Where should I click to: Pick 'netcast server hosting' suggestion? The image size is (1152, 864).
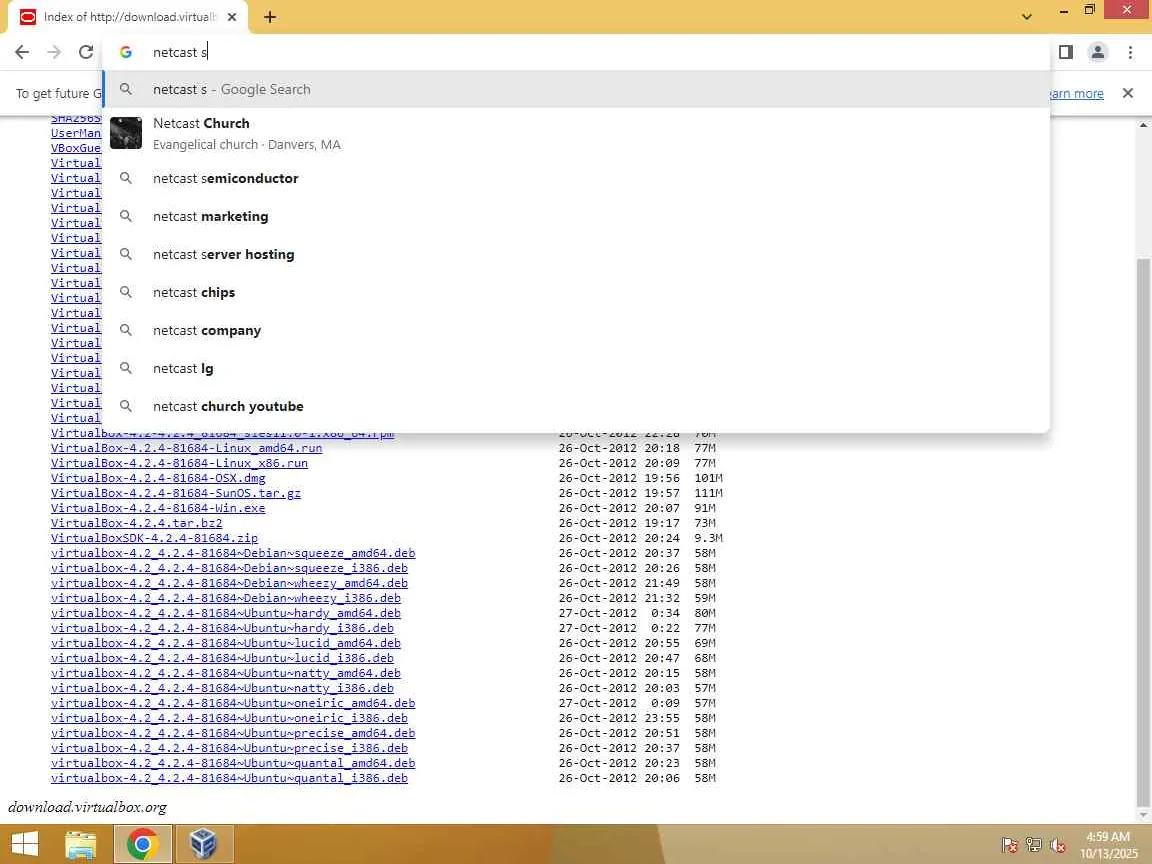576,254
